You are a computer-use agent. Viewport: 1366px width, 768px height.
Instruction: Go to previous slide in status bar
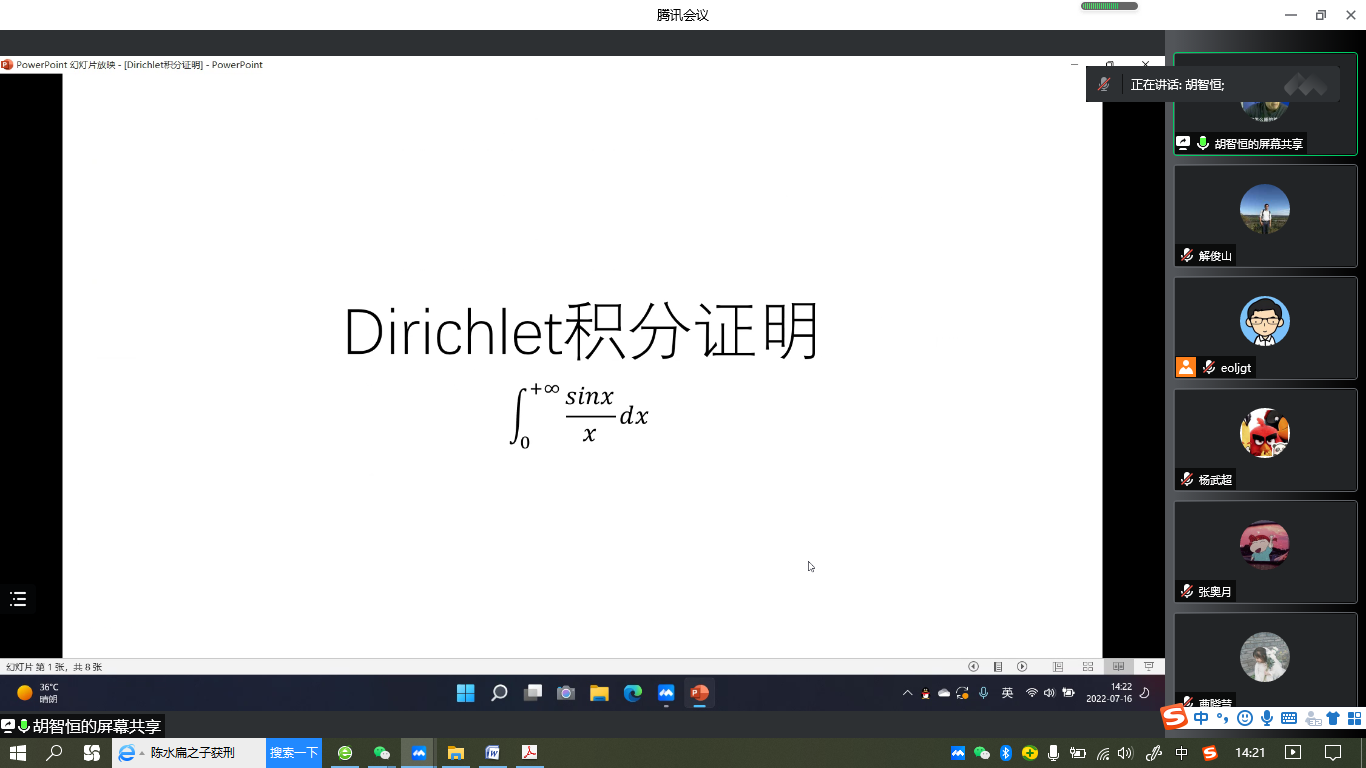973,667
